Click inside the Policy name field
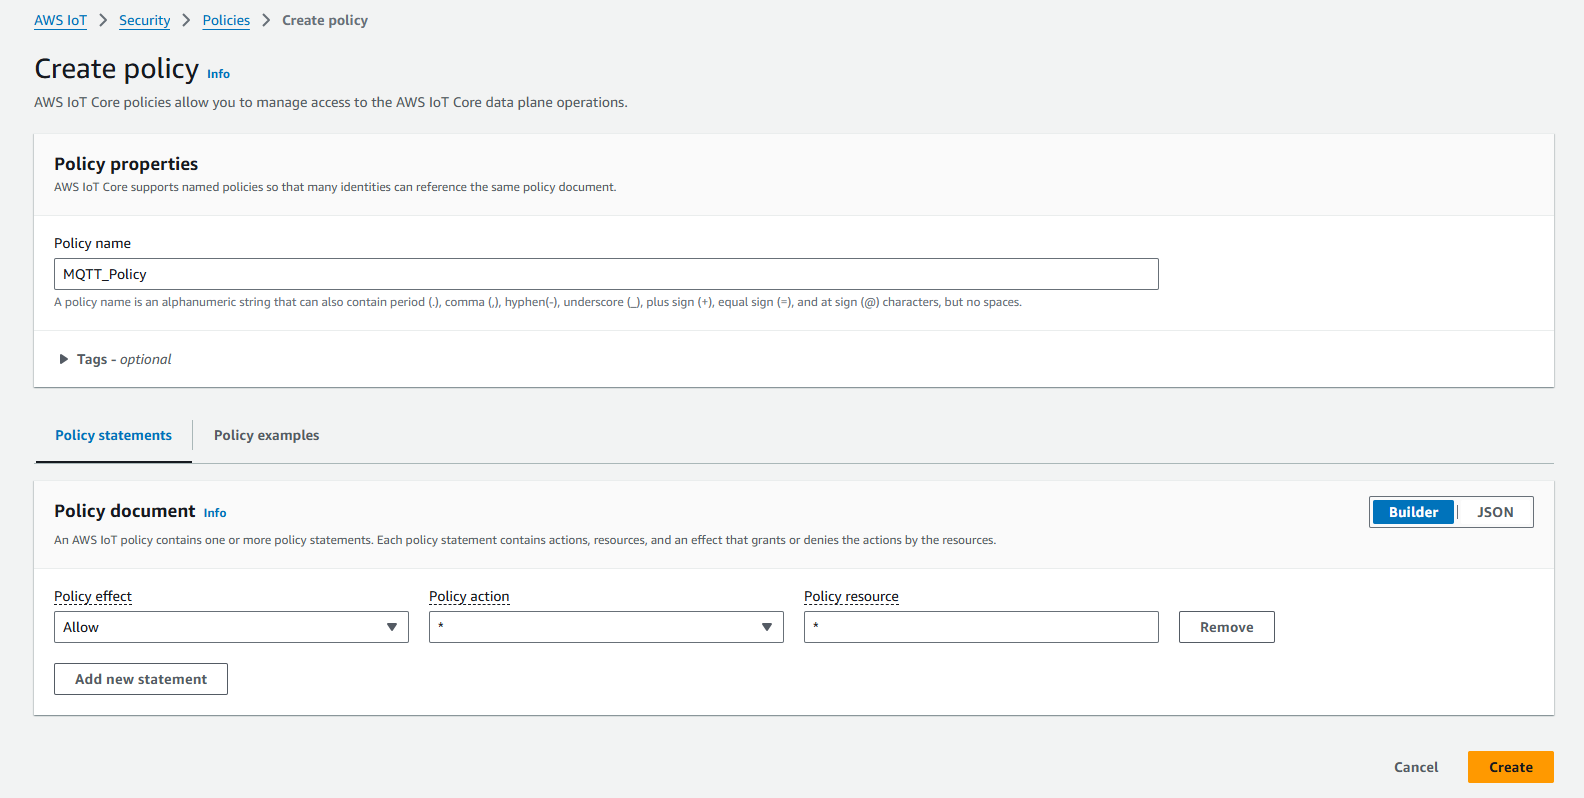Image resolution: width=1584 pixels, height=798 pixels. coord(605,274)
